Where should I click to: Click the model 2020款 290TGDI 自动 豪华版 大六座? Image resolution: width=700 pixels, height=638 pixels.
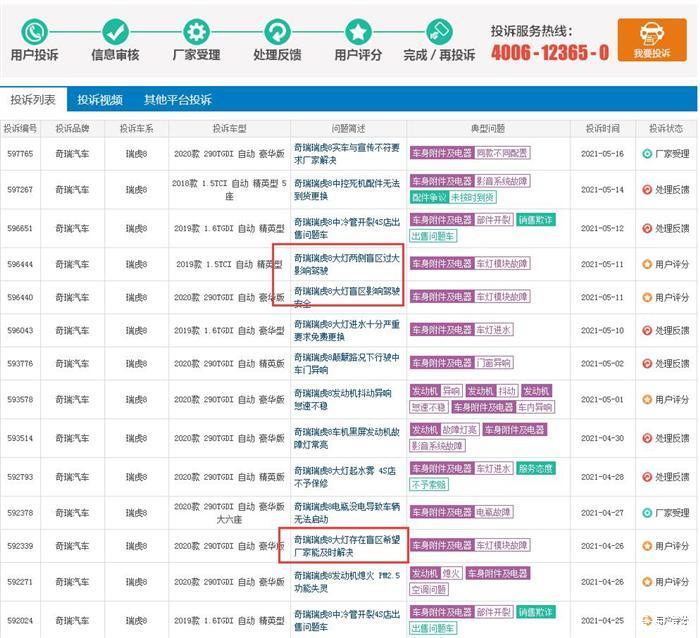tap(229, 513)
